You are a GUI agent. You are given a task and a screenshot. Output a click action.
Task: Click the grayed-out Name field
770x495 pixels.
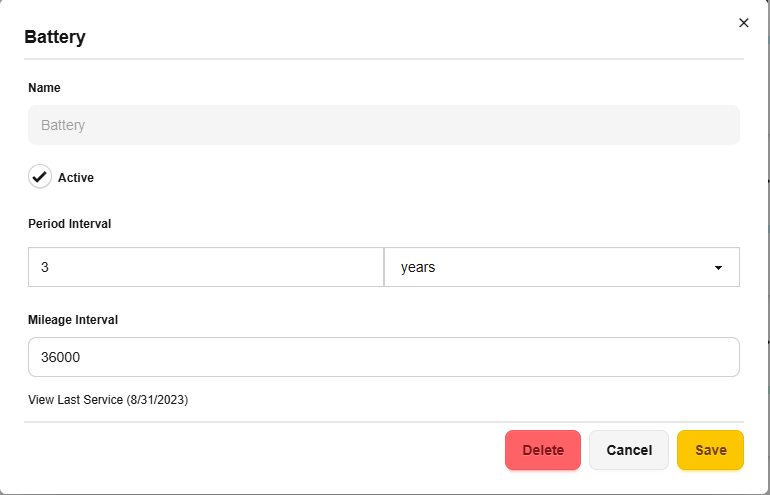coord(383,125)
